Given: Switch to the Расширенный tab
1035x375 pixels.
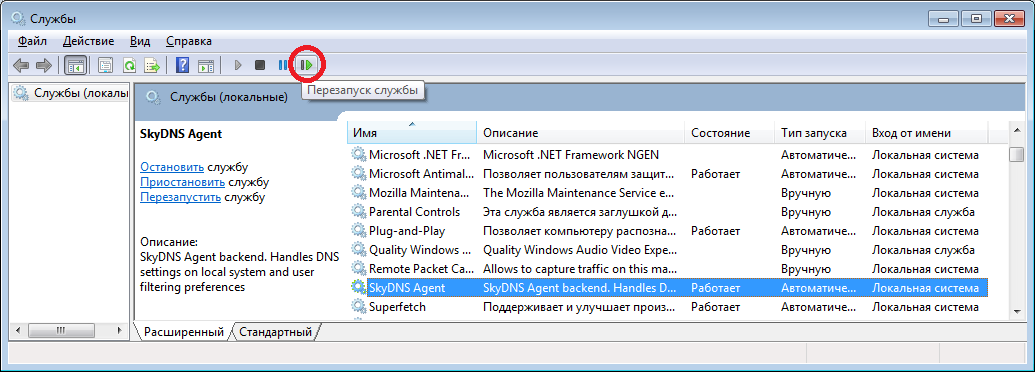Looking at the screenshot, I should coord(184,331).
